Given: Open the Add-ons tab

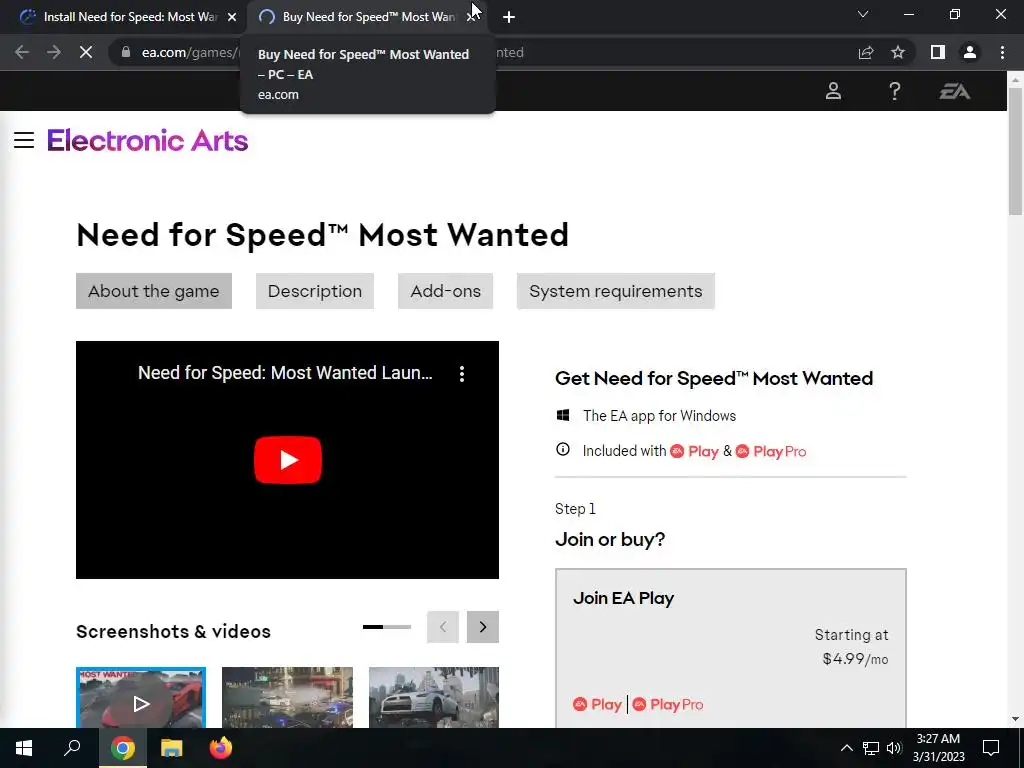Looking at the screenshot, I should point(445,291).
